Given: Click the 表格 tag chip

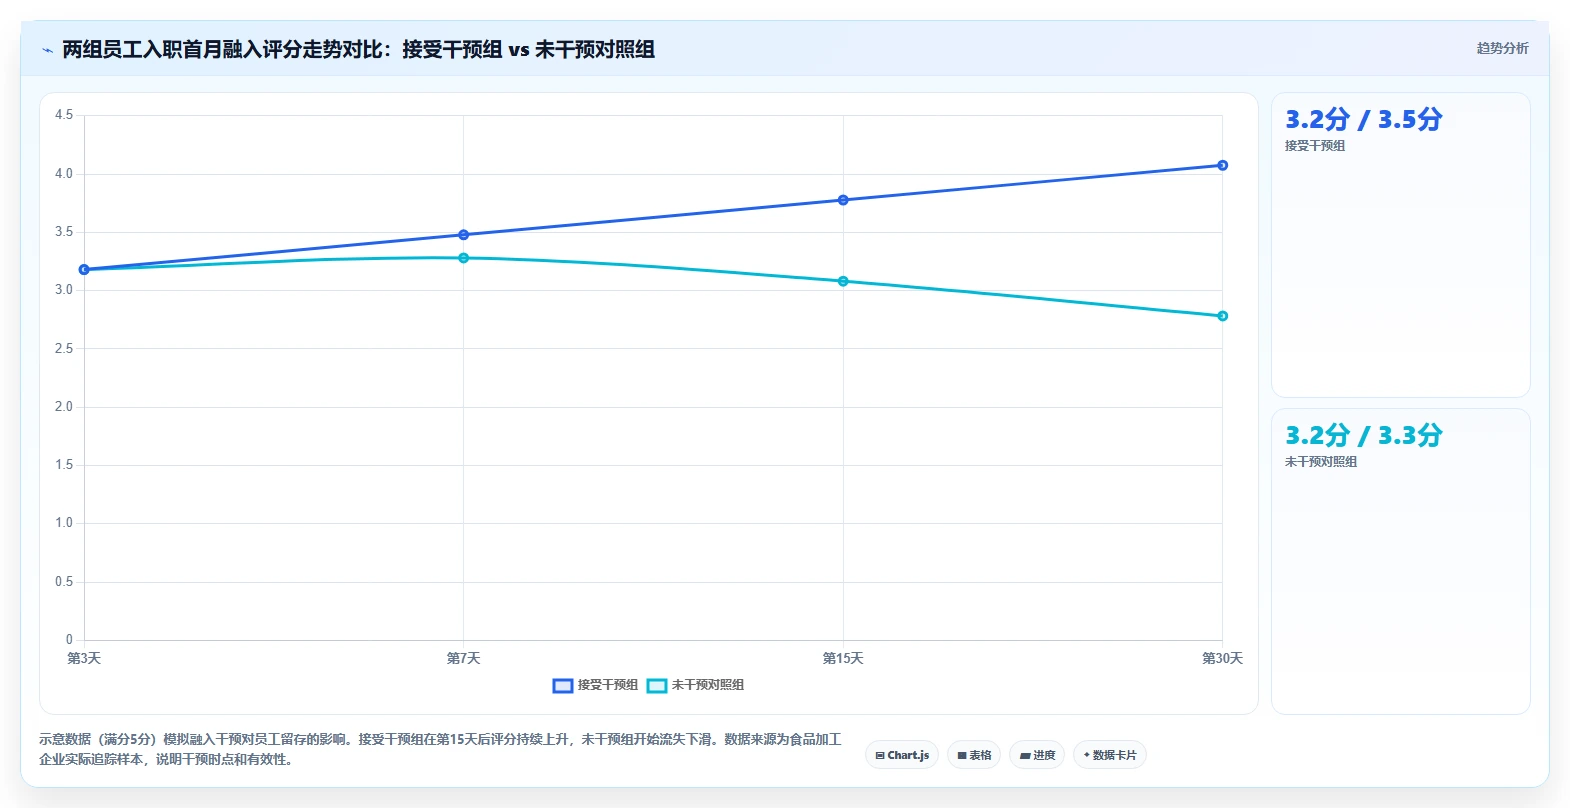Looking at the screenshot, I should coord(974,755).
